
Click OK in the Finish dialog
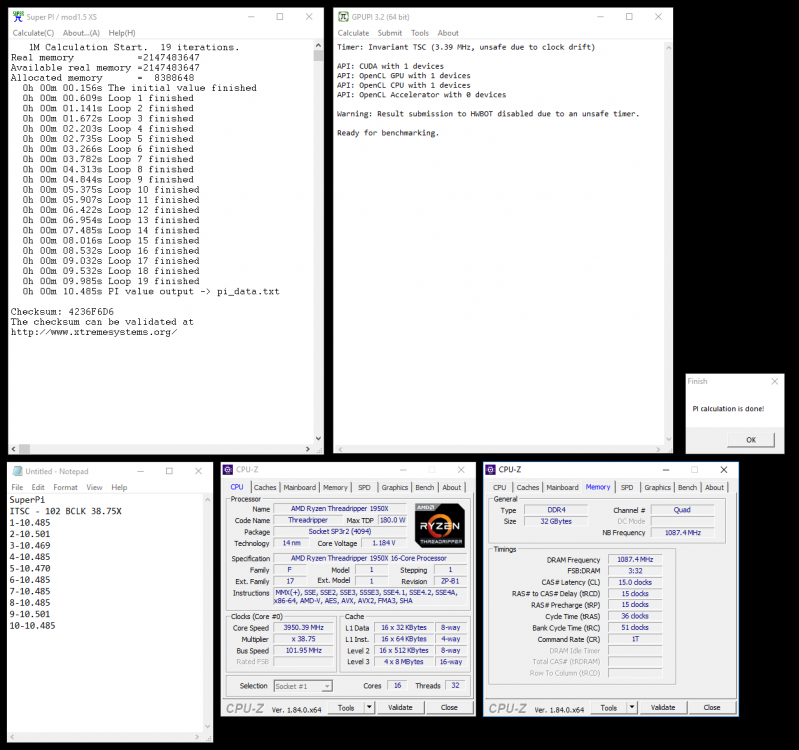pyautogui.click(x=751, y=440)
